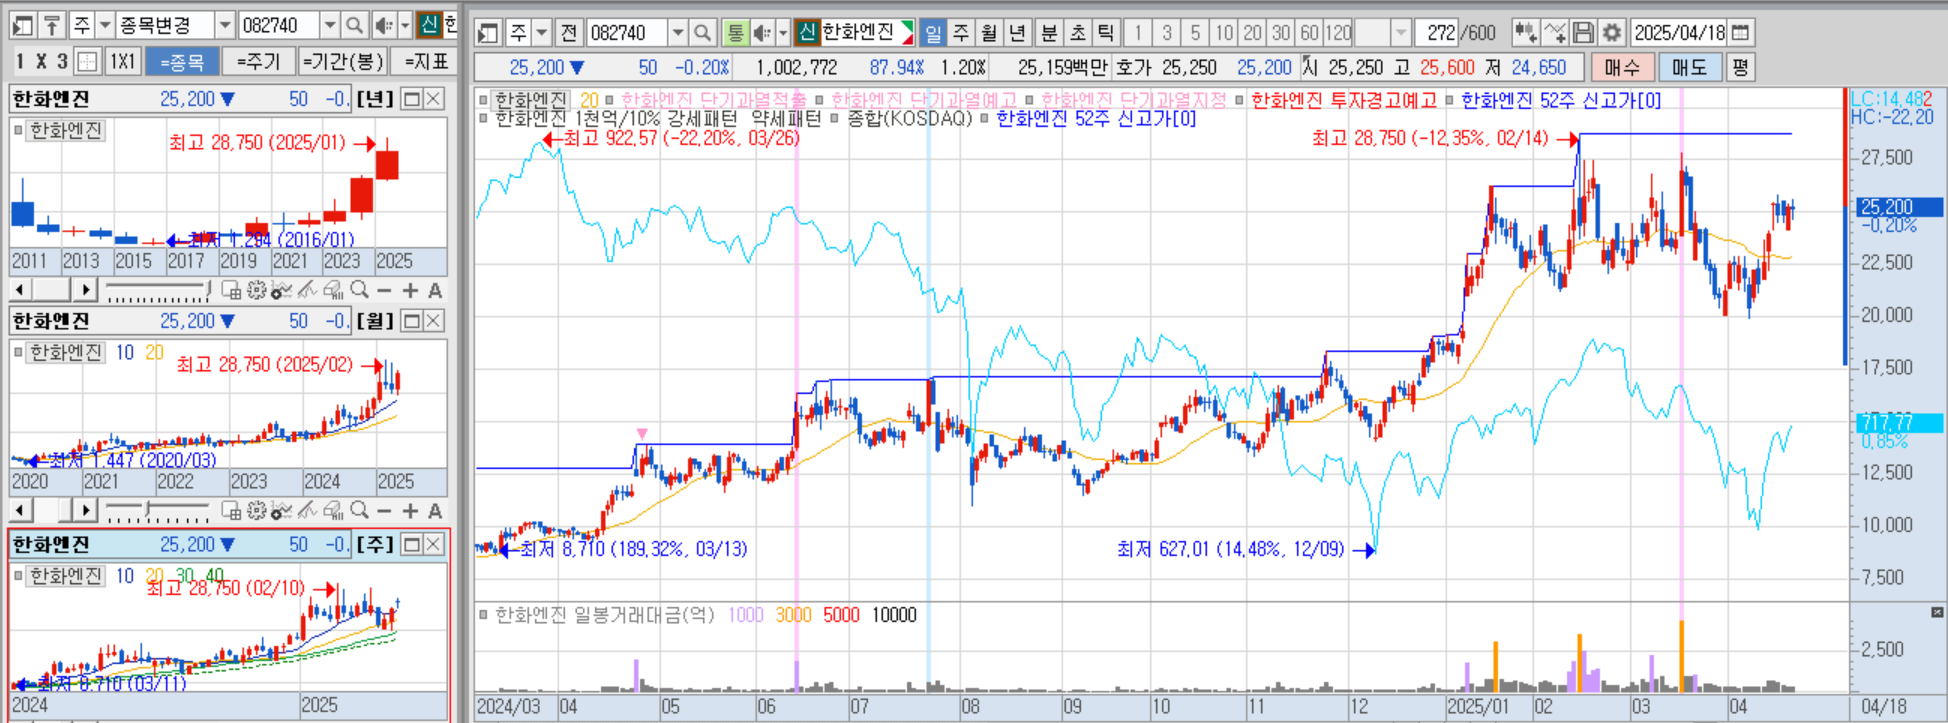This screenshot has width=1948, height=723.
Task: Expand the 종목변경 dropdown
Action: 225,25
